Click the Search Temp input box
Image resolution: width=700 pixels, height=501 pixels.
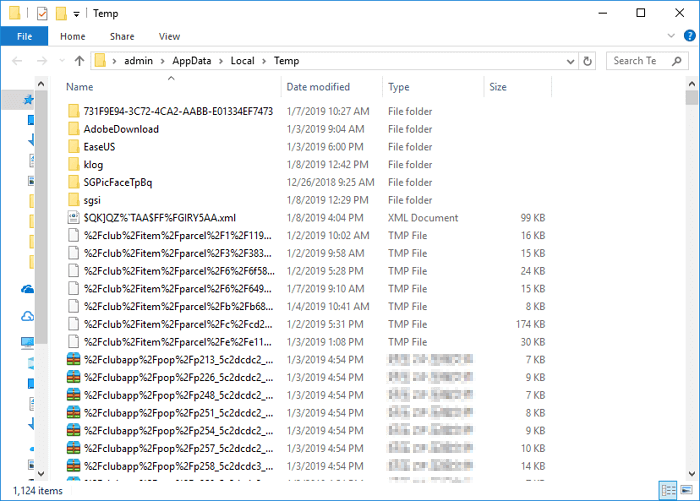pyautogui.click(x=636, y=61)
